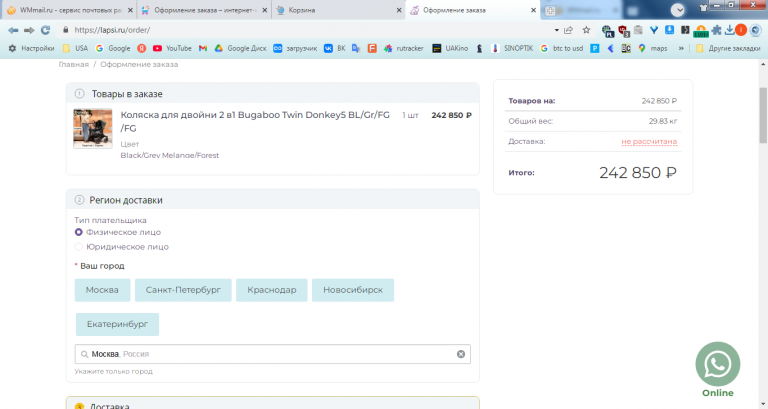
Task: Click the browser address bar URL
Action: click(x=112, y=30)
